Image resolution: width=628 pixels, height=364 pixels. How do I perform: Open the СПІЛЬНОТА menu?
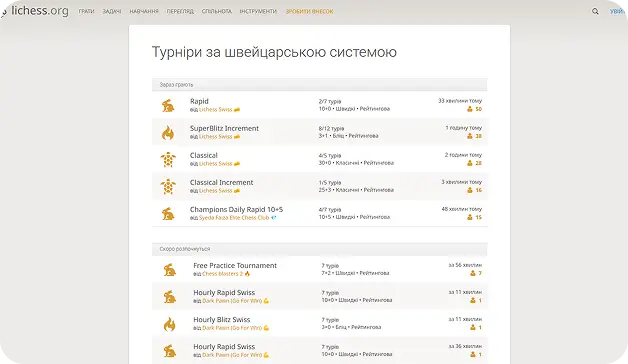pos(217,12)
